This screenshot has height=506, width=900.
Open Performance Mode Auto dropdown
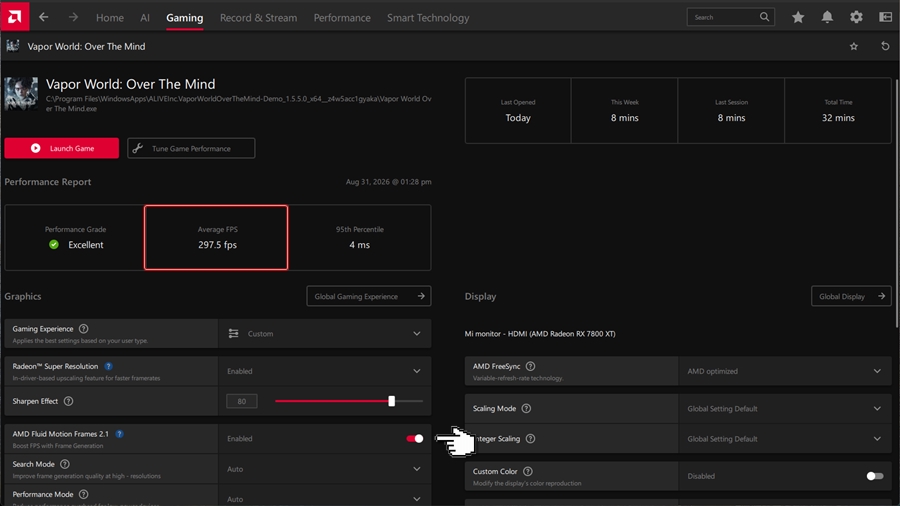click(325, 497)
